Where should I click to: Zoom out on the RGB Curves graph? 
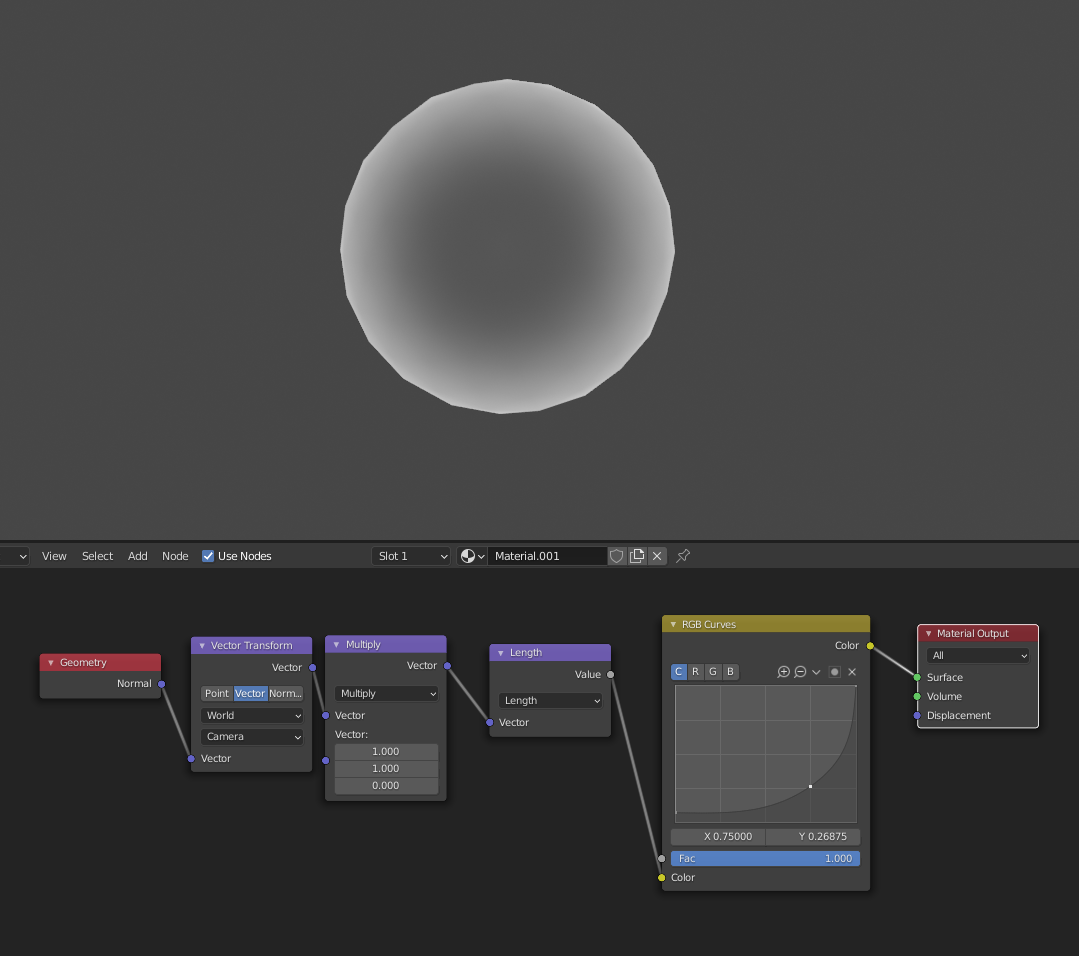coord(800,672)
